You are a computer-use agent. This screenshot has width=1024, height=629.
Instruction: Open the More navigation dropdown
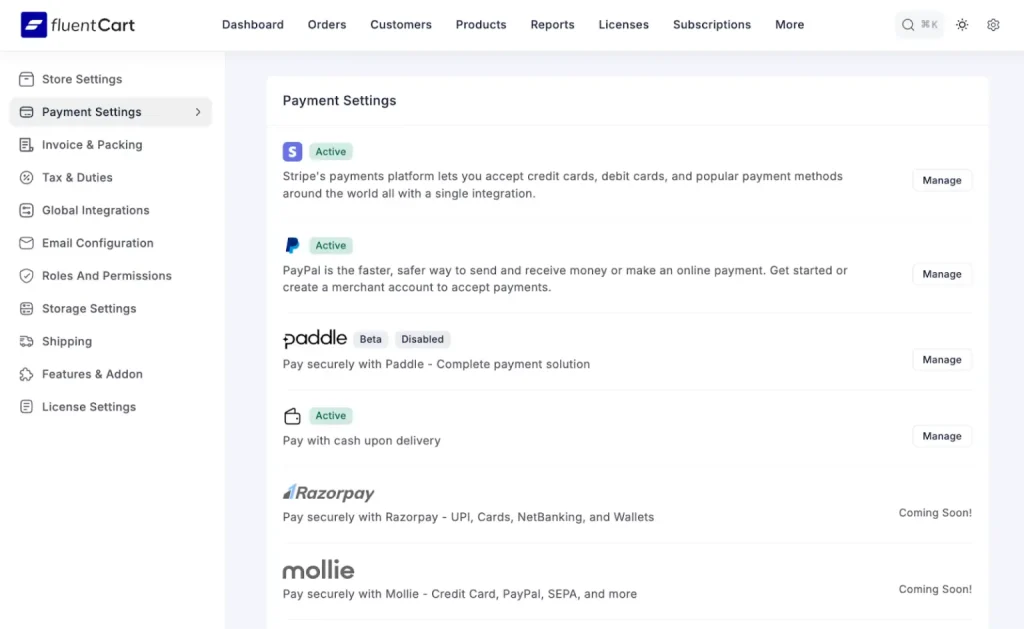pos(789,24)
